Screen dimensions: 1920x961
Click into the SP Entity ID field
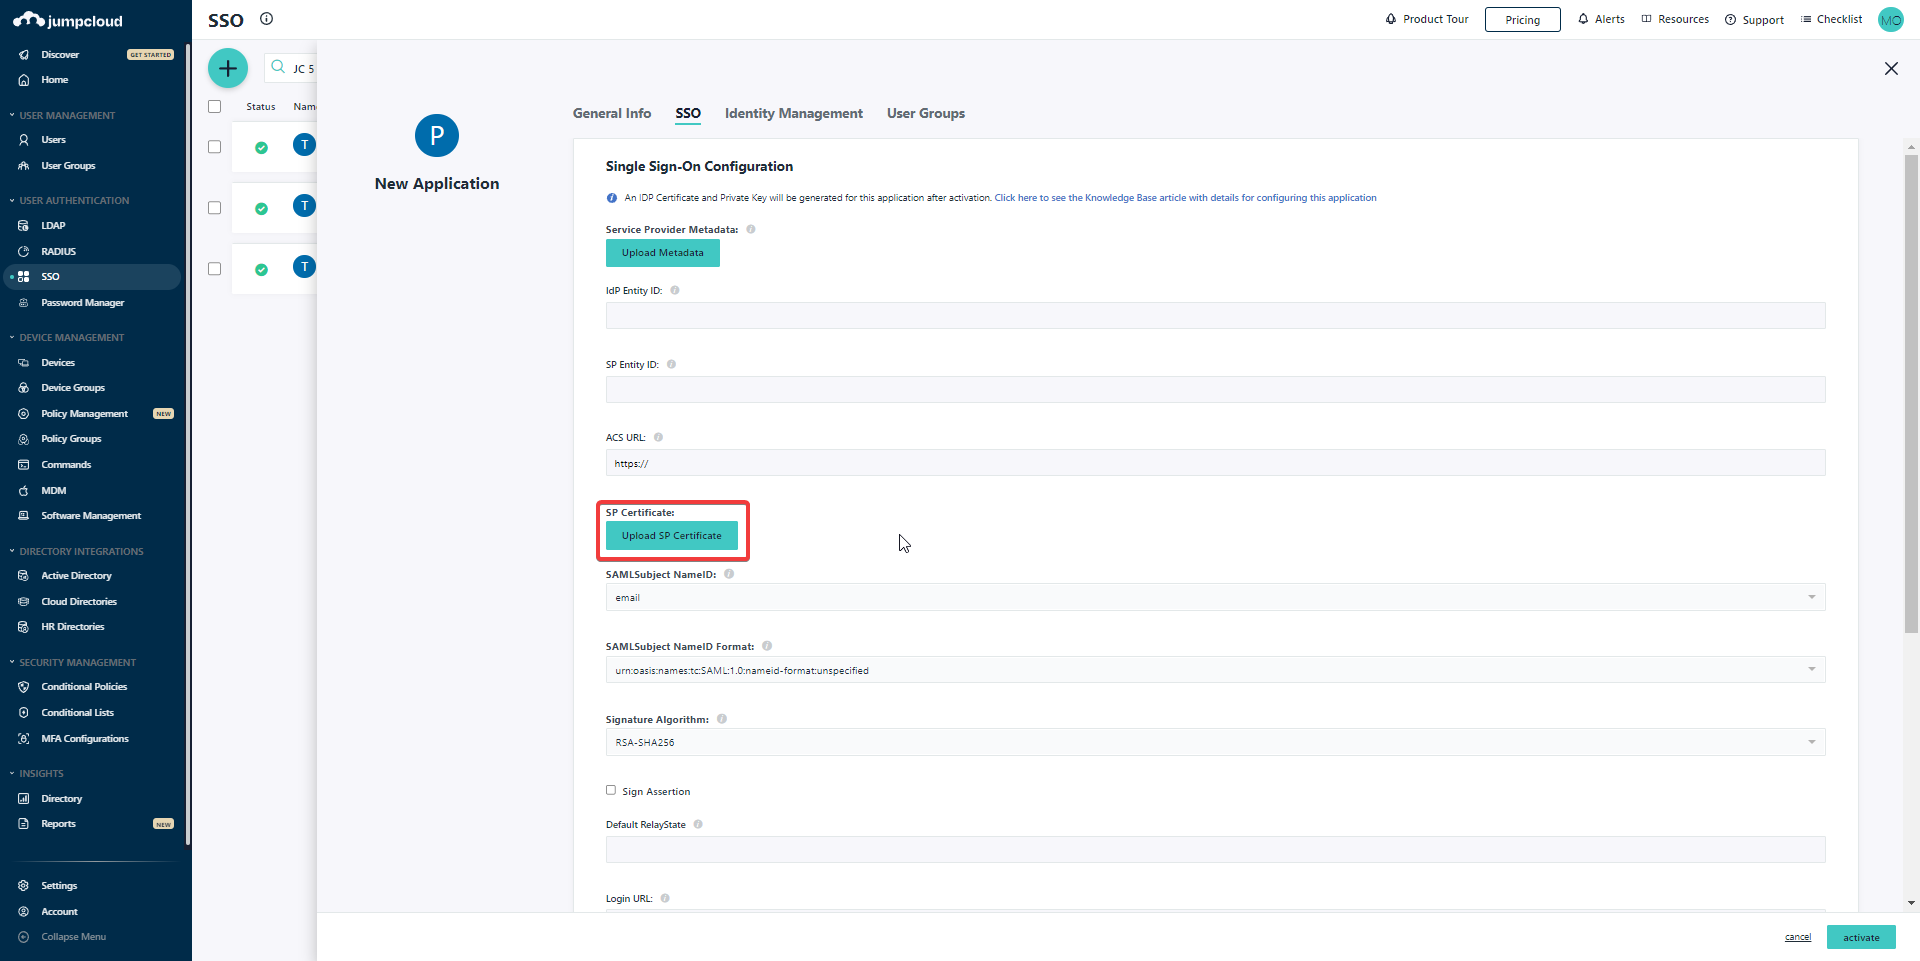[1215, 390]
